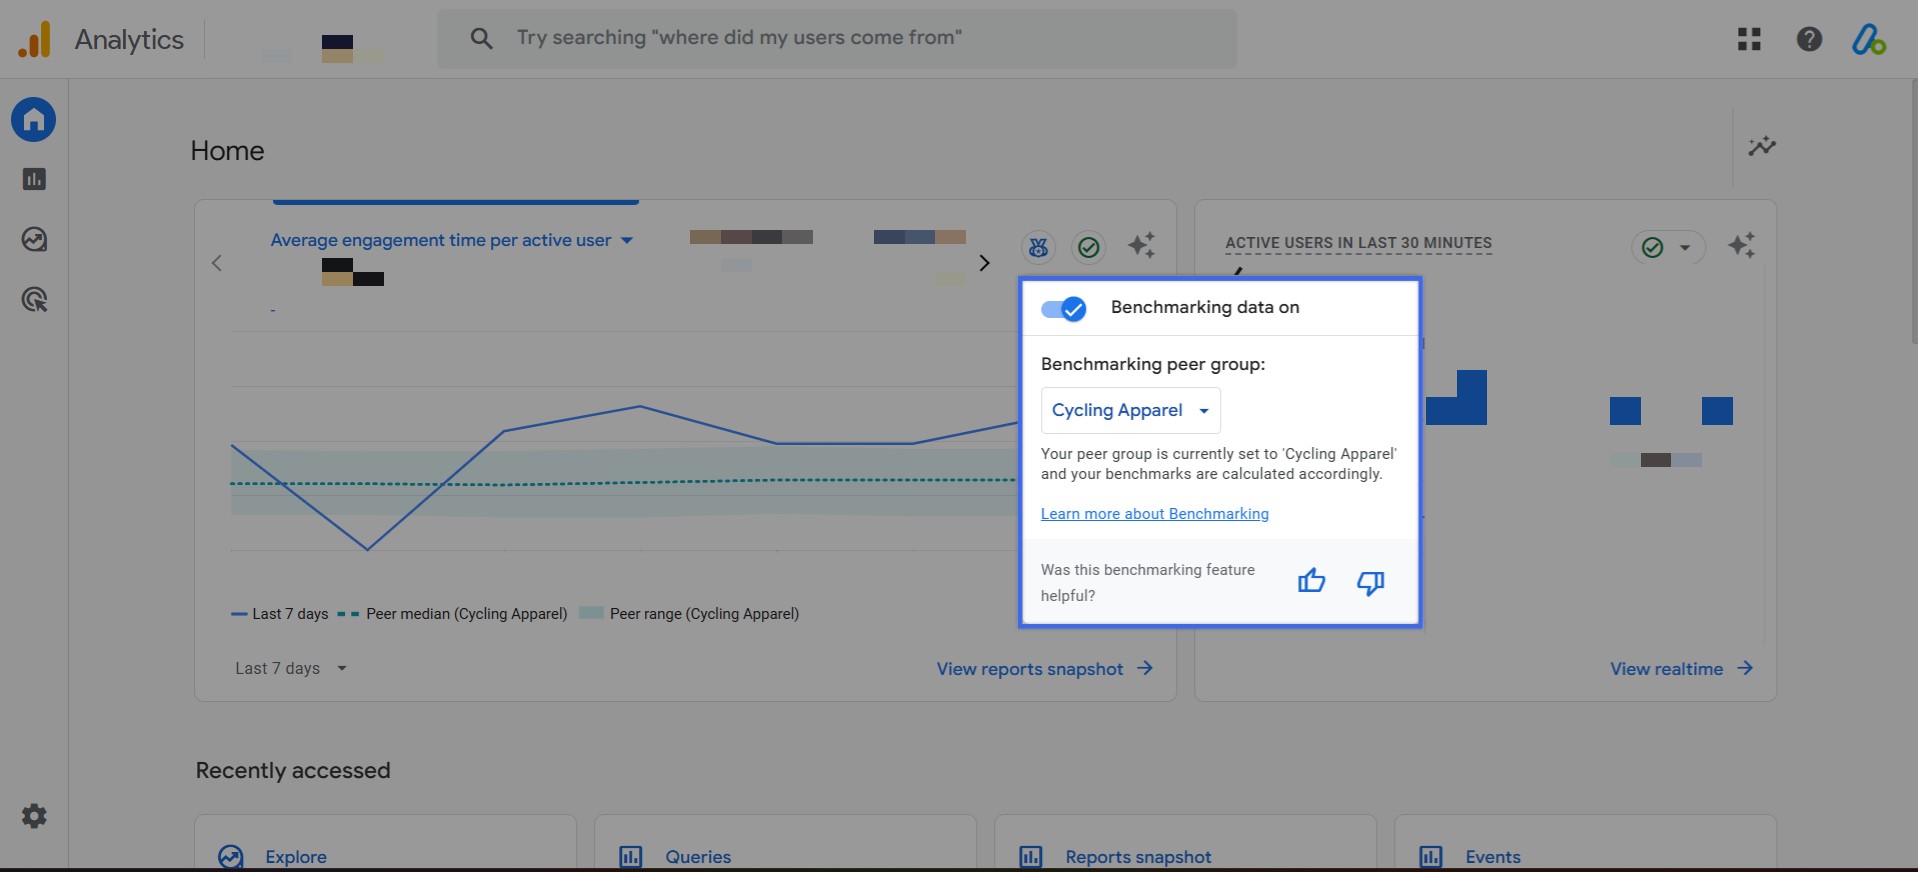1918x872 pixels.
Task: Click the benchmarking medal icon
Action: coord(1038,246)
